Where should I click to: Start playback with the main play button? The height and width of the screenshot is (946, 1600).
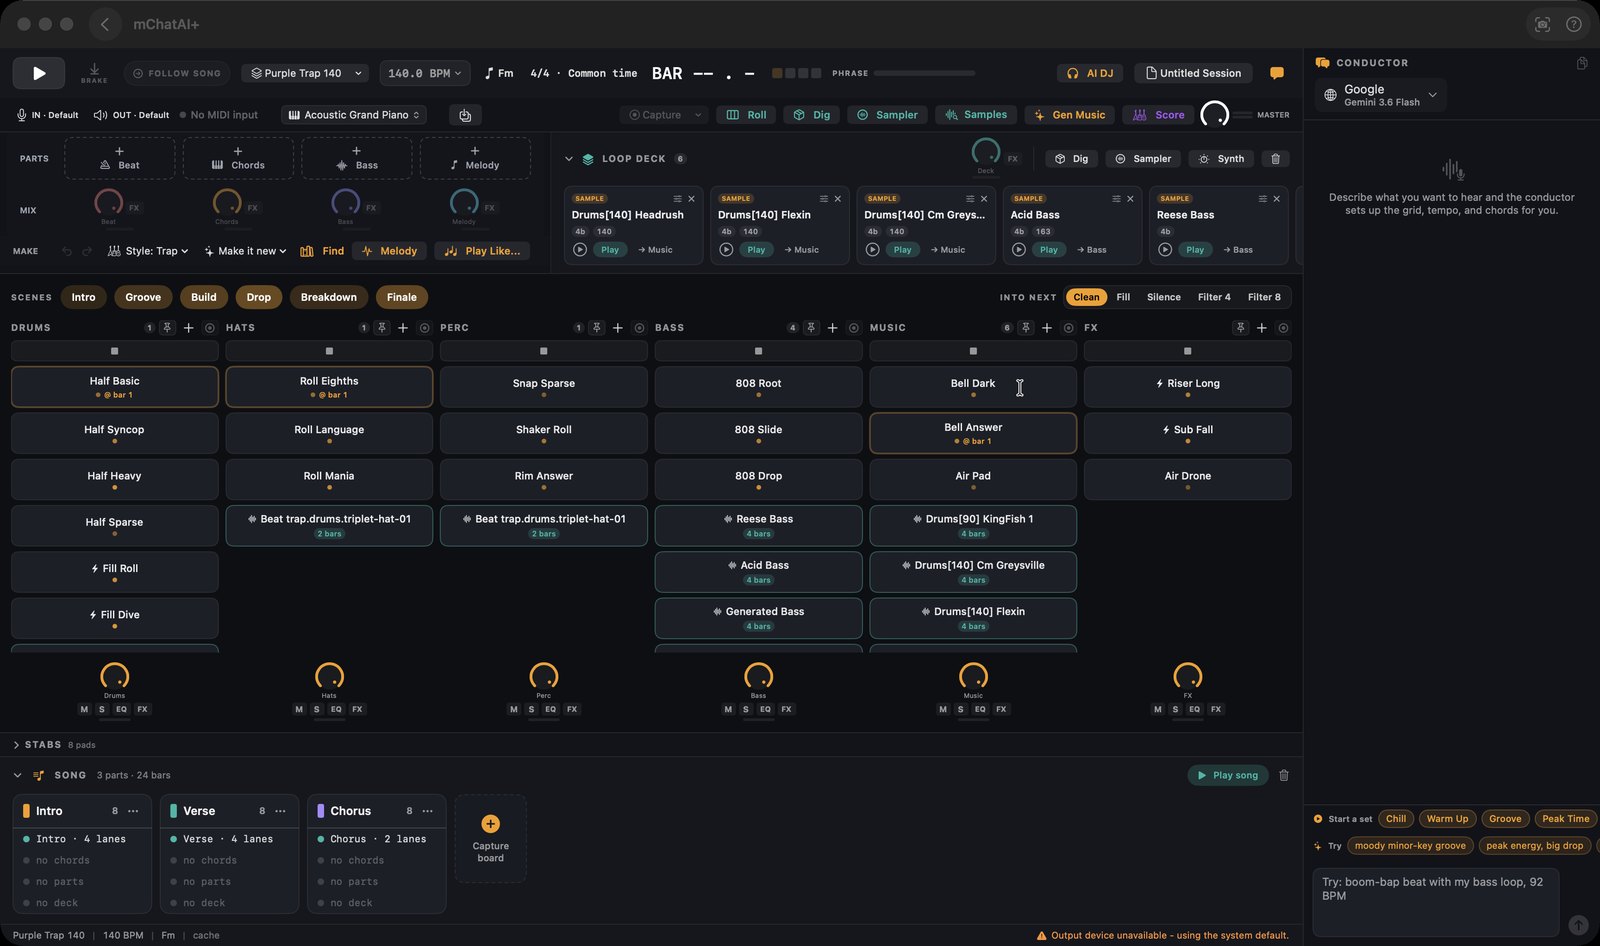[39, 73]
